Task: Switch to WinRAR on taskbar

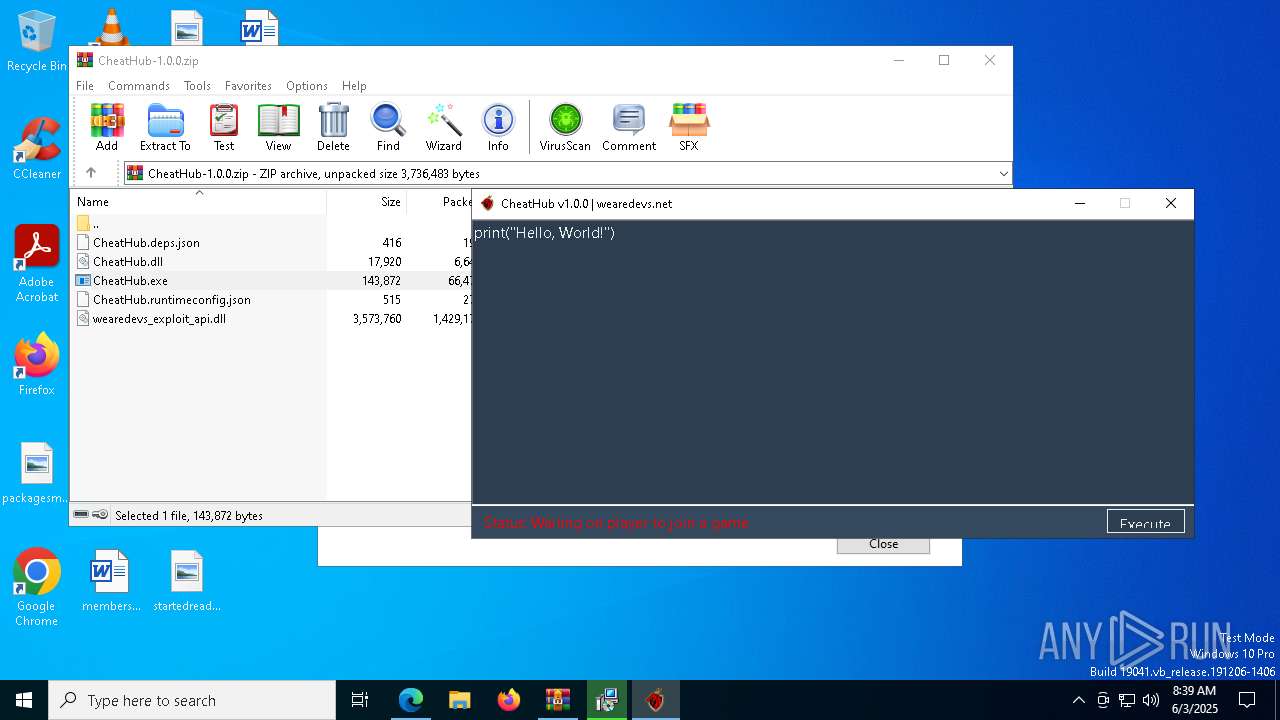Action: point(558,700)
